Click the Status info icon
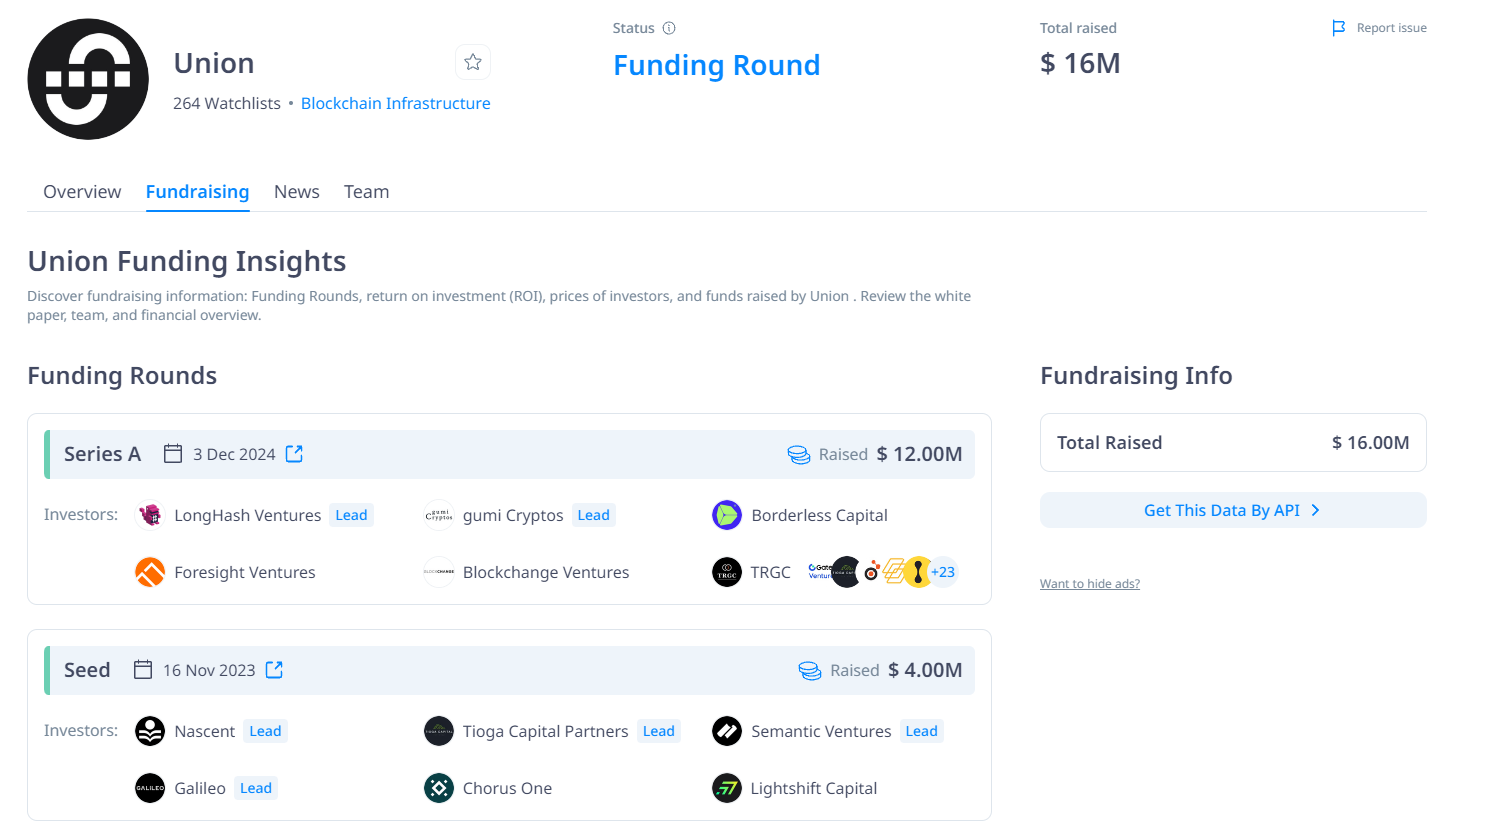Screen dimensions: 1501x835 coord(669,28)
